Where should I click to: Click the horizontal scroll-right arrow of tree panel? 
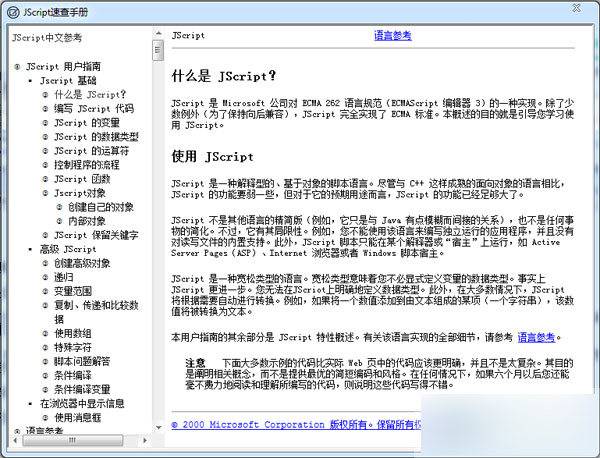[145, 440]
